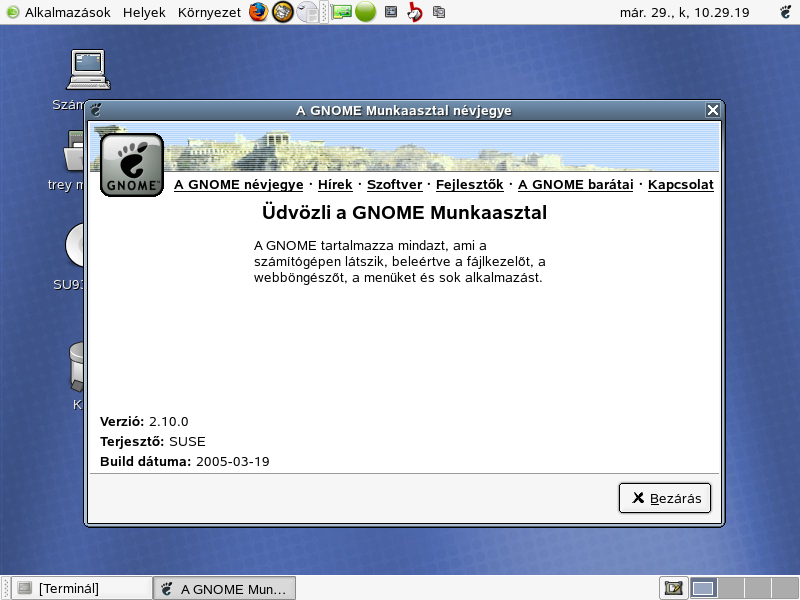
Task: Open the Helyek menu
Action: [144, 12]
